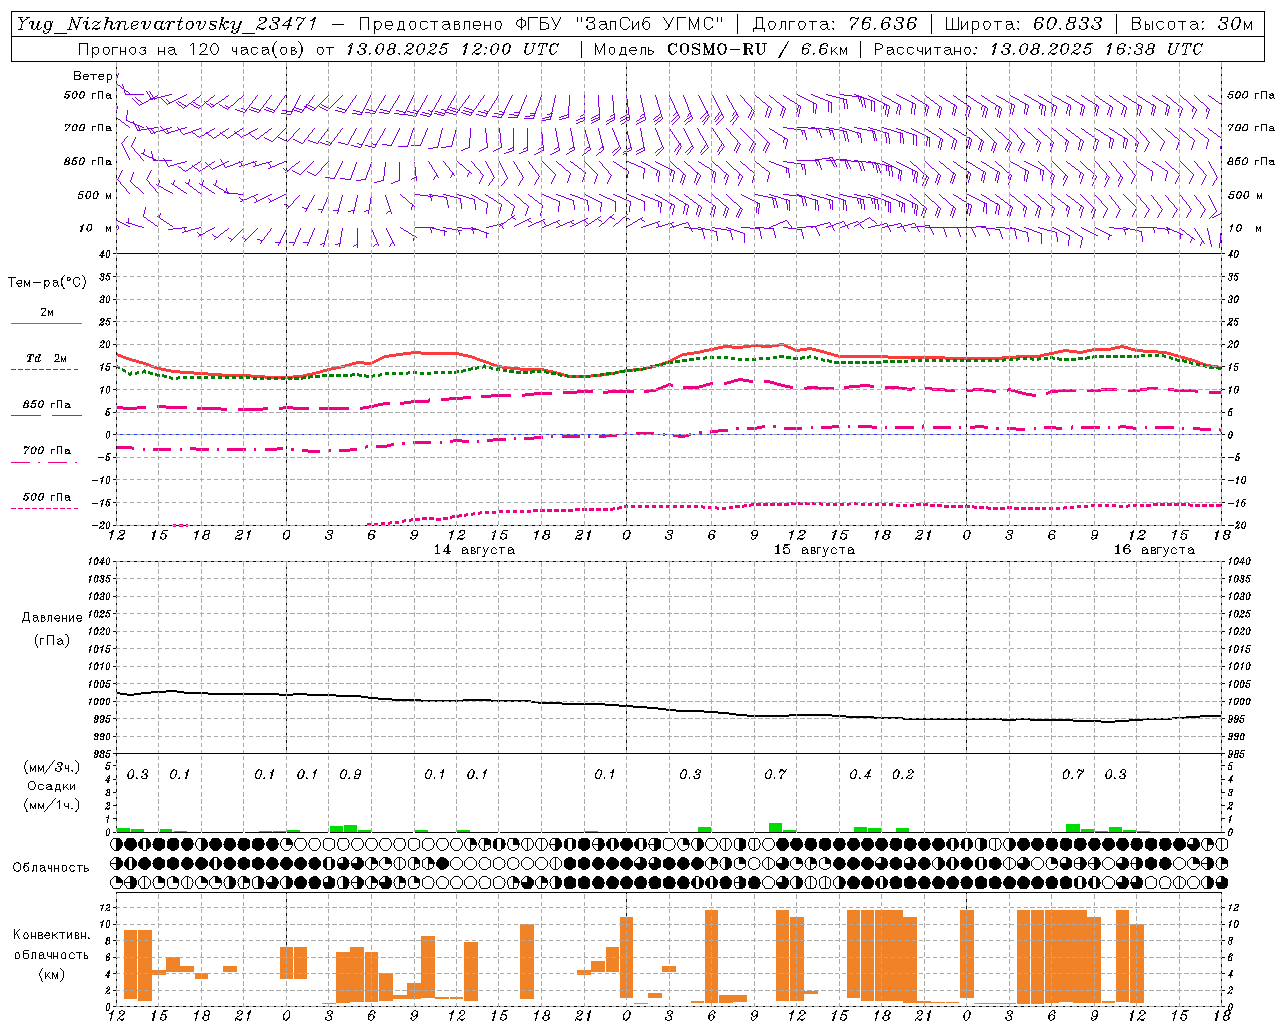Click the Облачность cloudiness row label
The height and width of the screenshot is (1024, 1280).
pos(51,868)
